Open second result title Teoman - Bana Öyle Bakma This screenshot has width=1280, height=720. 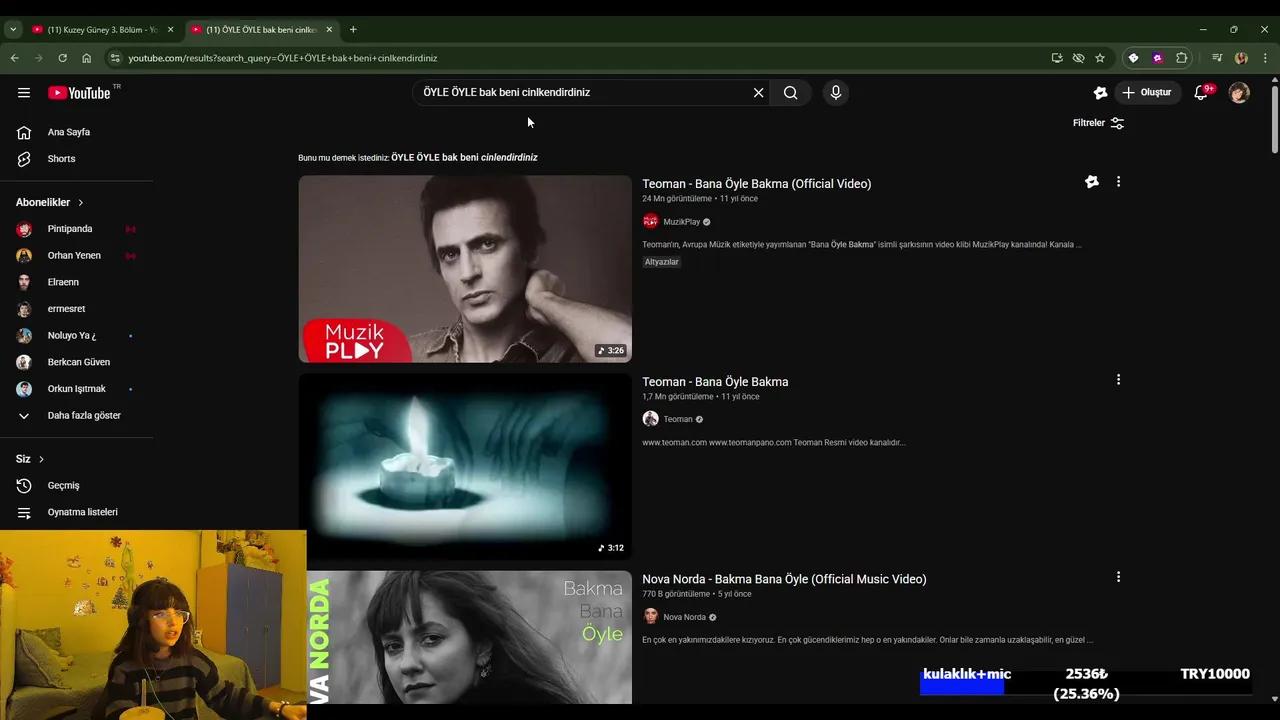pyautogui.click(x=715, y=382)
